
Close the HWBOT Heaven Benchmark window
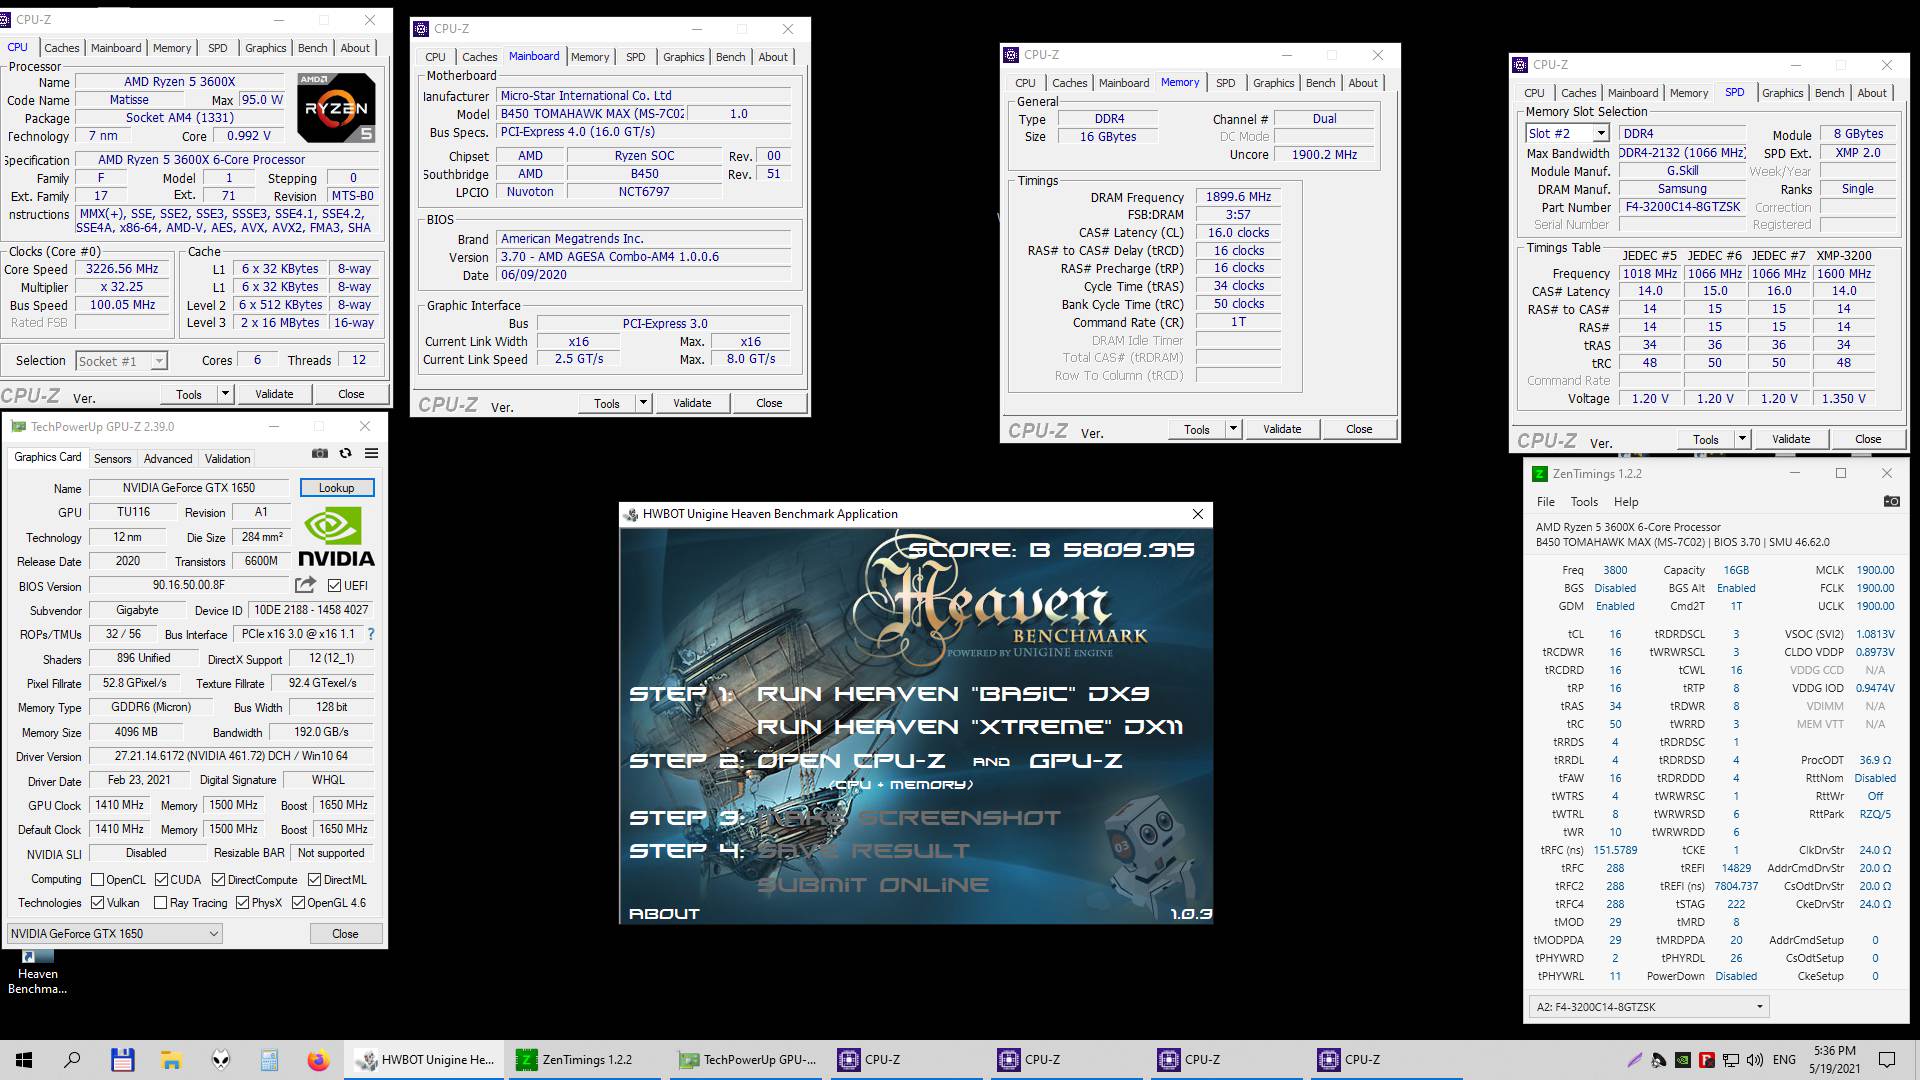coord(1198,514)
